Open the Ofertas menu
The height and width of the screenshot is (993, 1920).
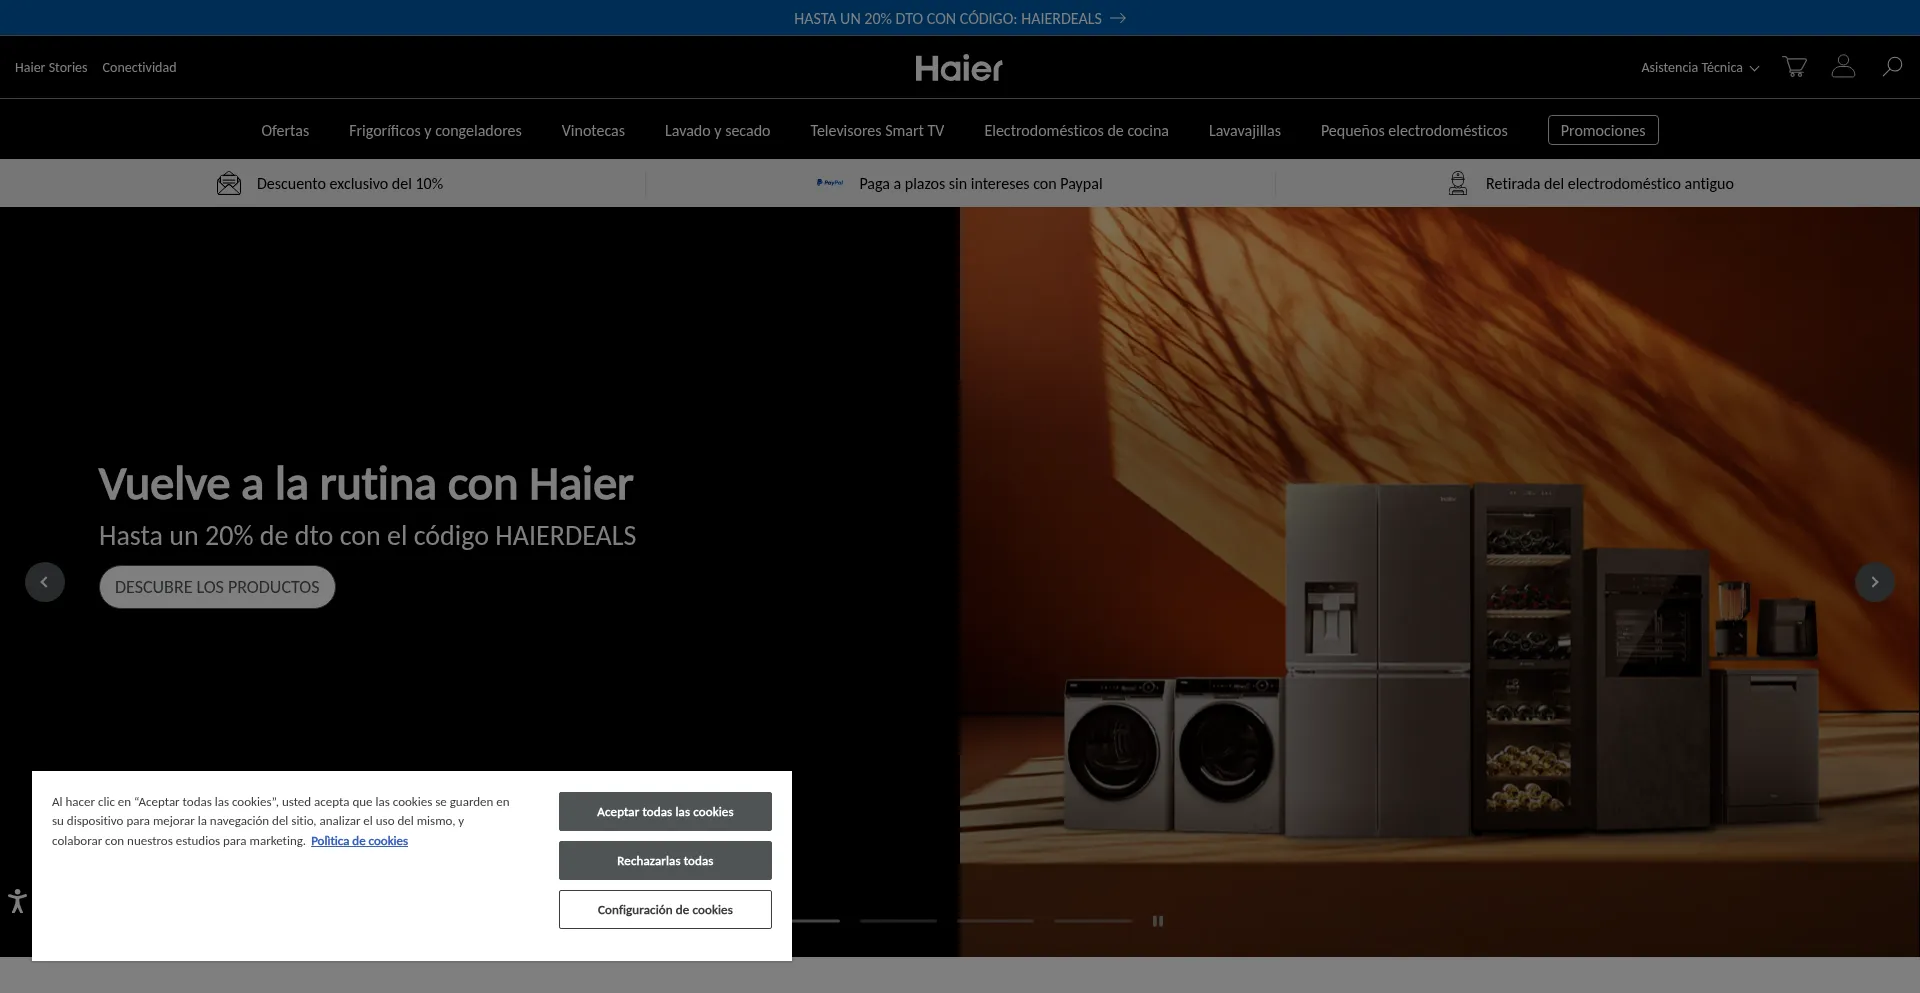285,131
